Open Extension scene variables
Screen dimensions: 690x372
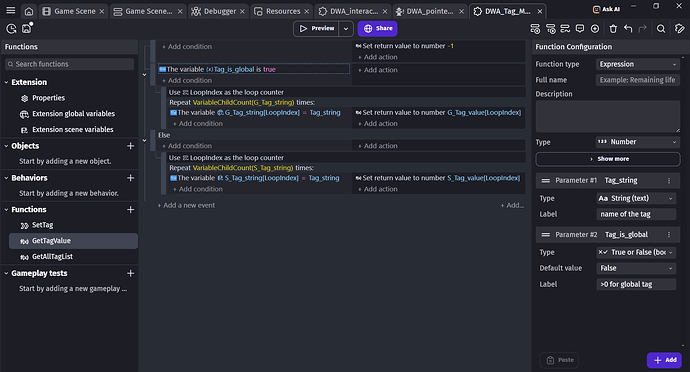pos(72,130)
